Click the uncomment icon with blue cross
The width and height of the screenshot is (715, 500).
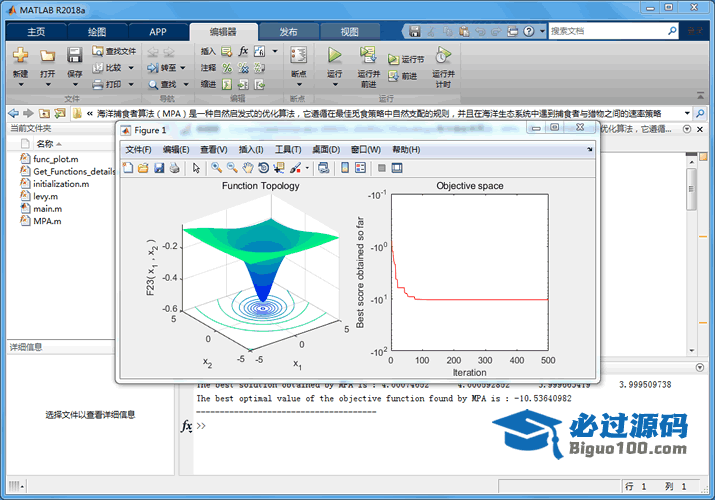pos(243,68)
